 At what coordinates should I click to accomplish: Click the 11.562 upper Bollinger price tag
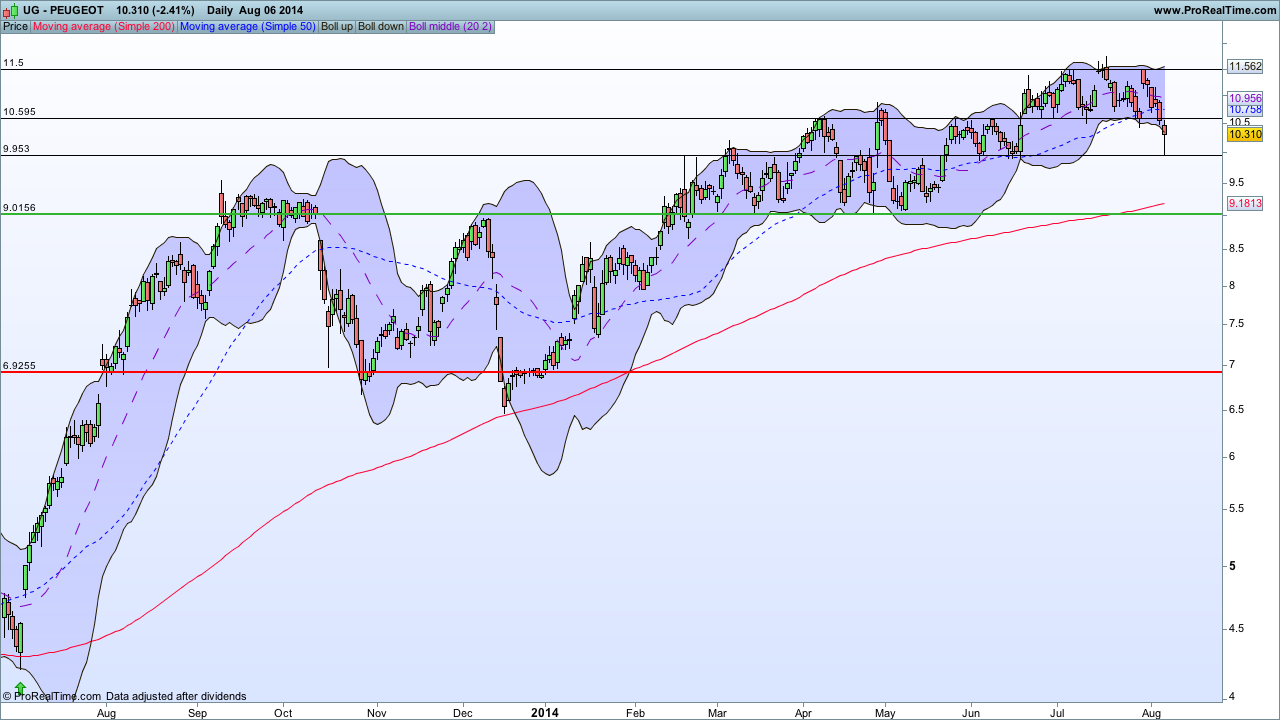[1245, 66]
